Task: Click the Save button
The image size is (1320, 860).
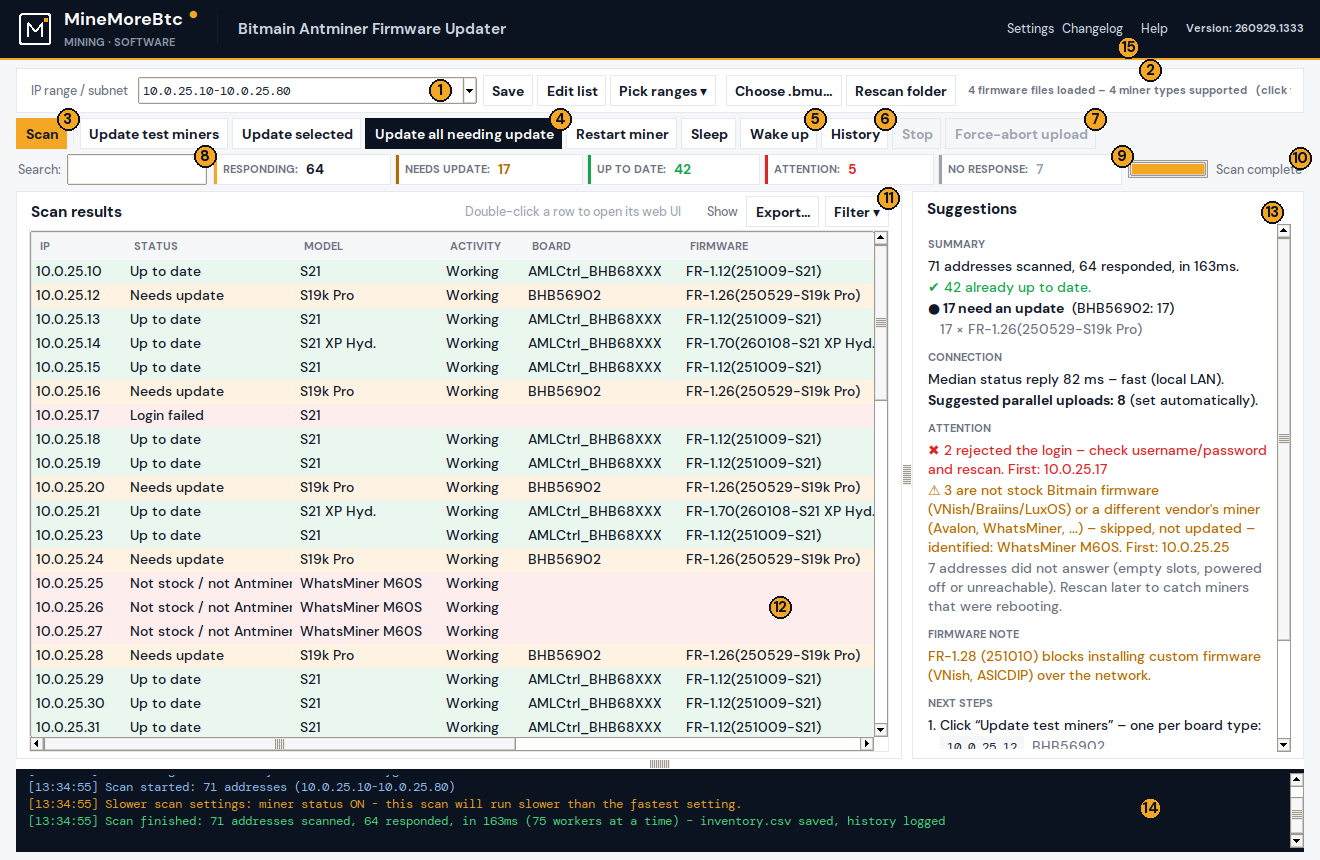Action: [508, 91]
